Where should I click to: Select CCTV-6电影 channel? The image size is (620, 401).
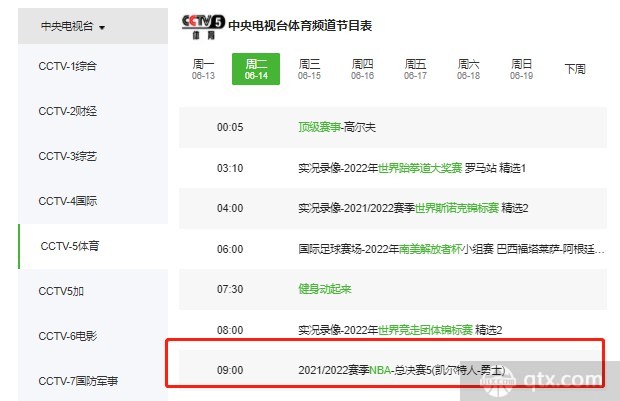pos(67,336)
